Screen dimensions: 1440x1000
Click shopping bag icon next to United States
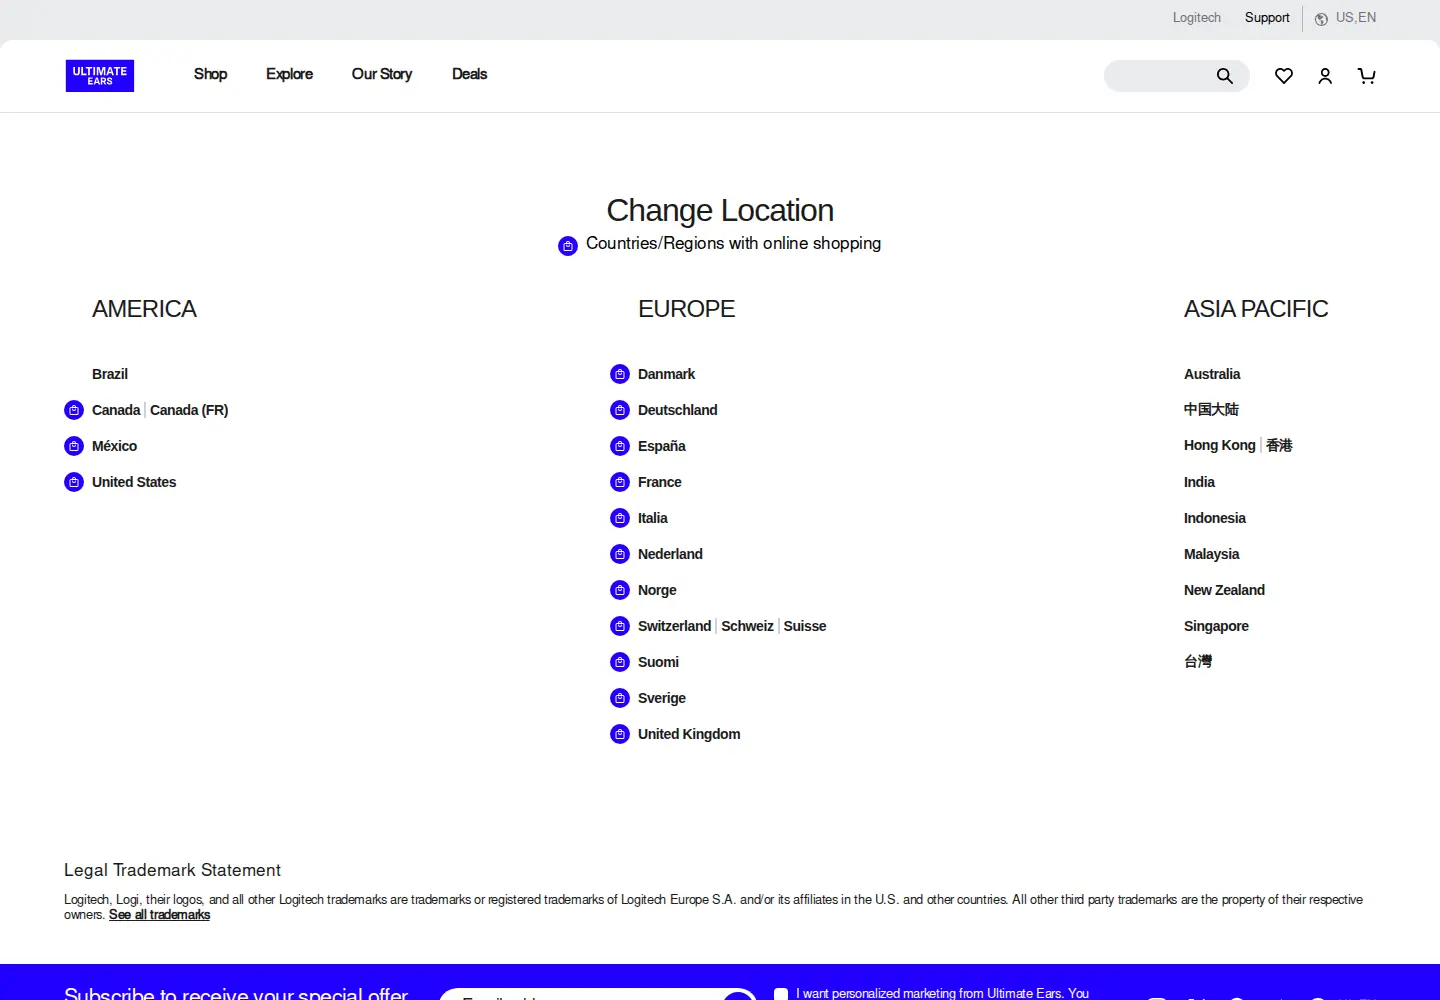(74, 482)
